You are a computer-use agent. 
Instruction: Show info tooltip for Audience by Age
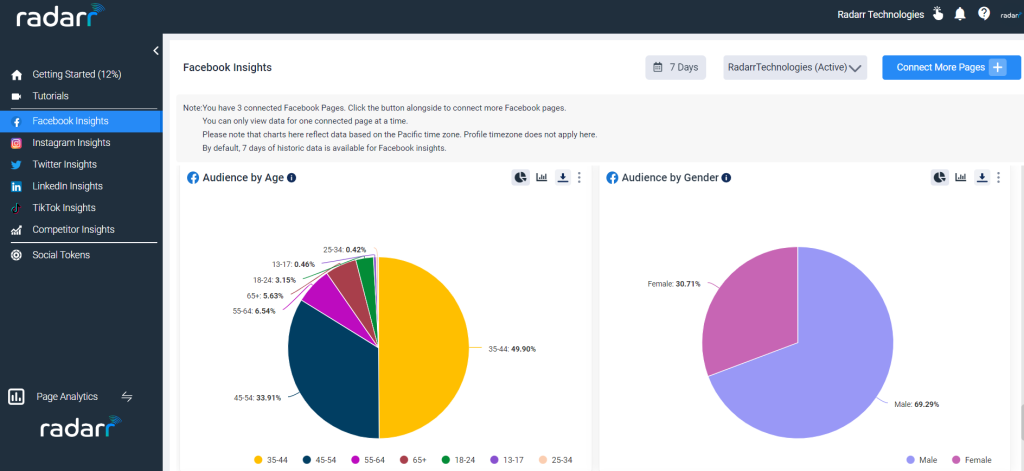(292, 178)
